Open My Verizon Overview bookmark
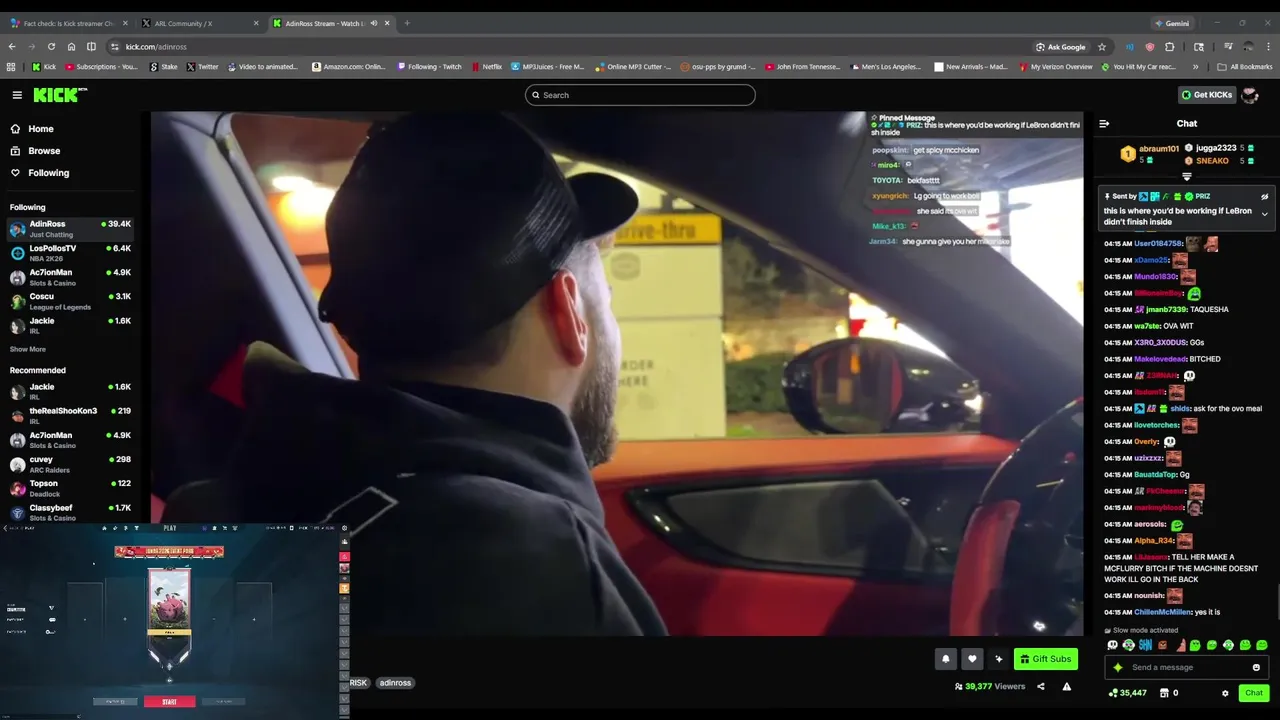Screen dimensions: 1280x720 click(1055, 67)
